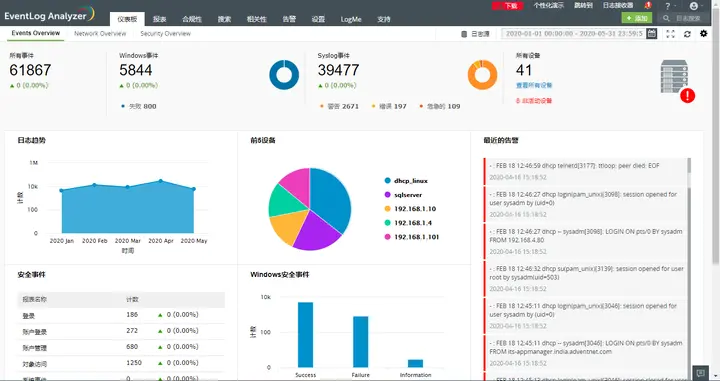Expand the help question mark dropdown
Viewport: 720px width, 381px height.
point(669,6)
